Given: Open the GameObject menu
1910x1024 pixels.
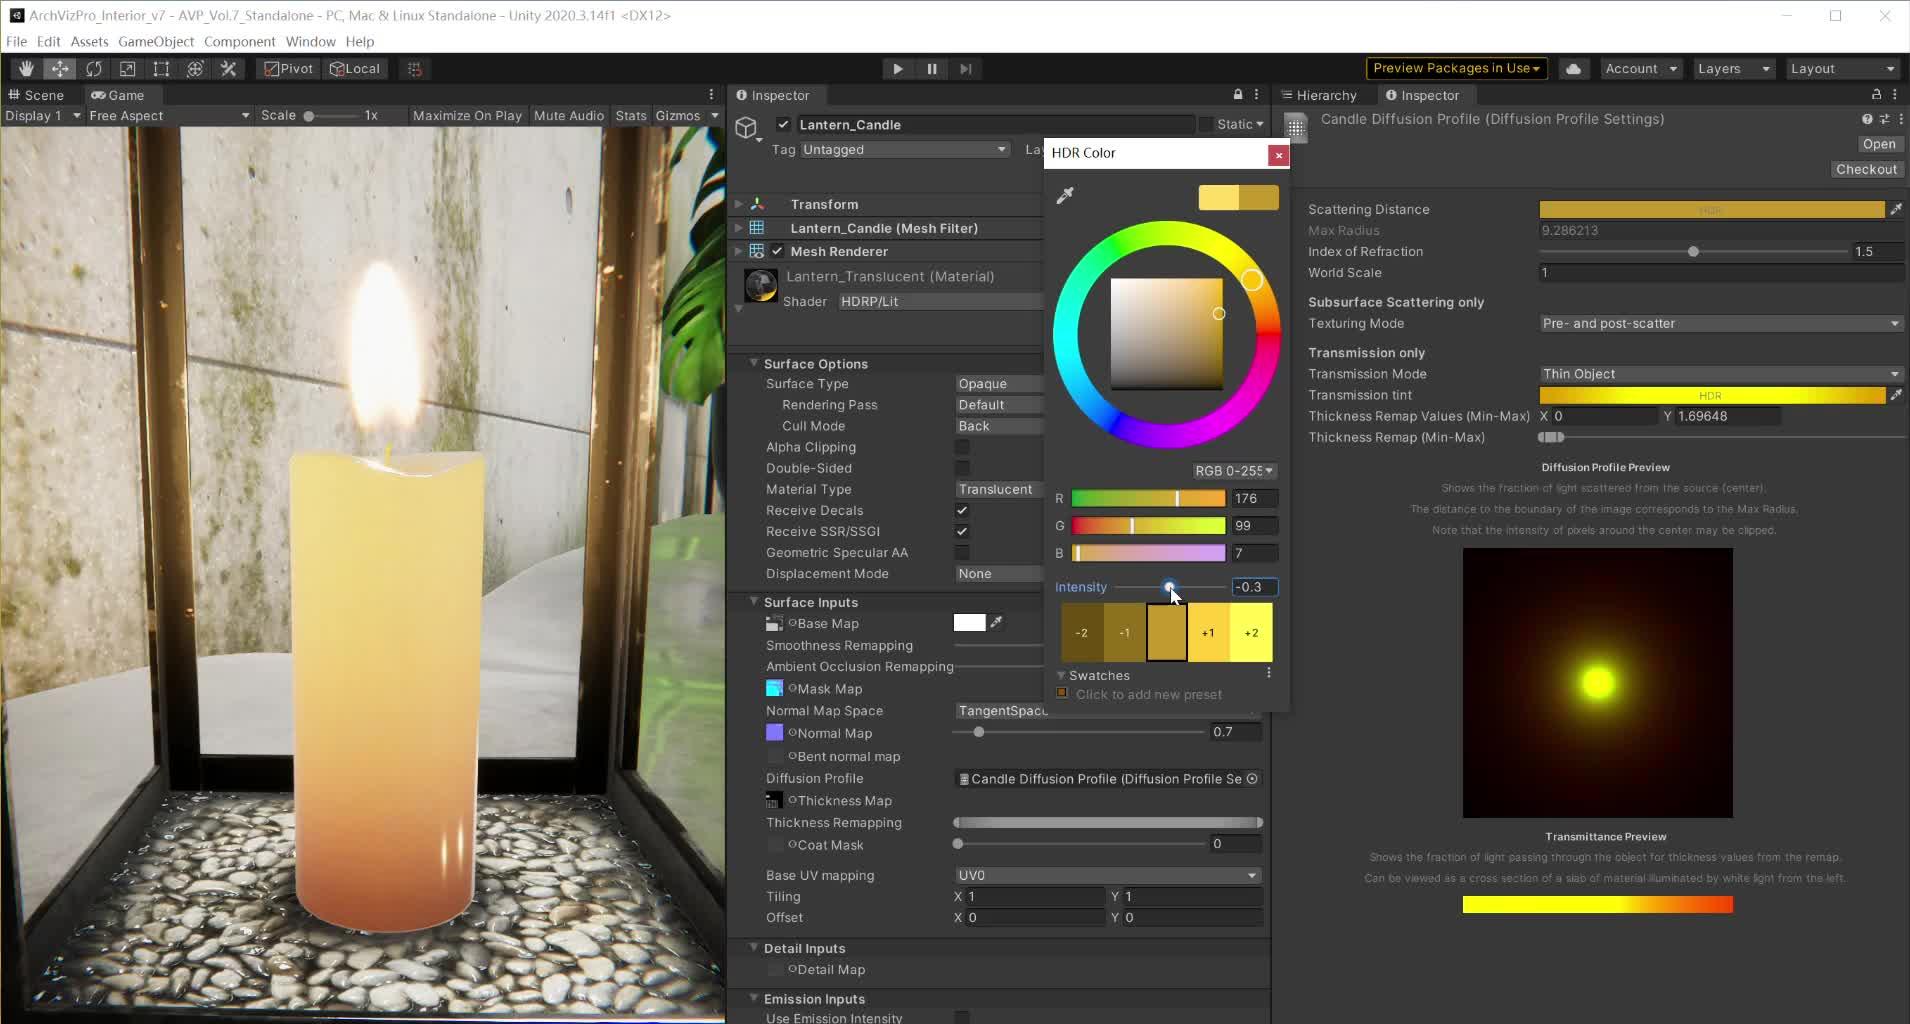Looking at the screenshot, I should (156, 41).
